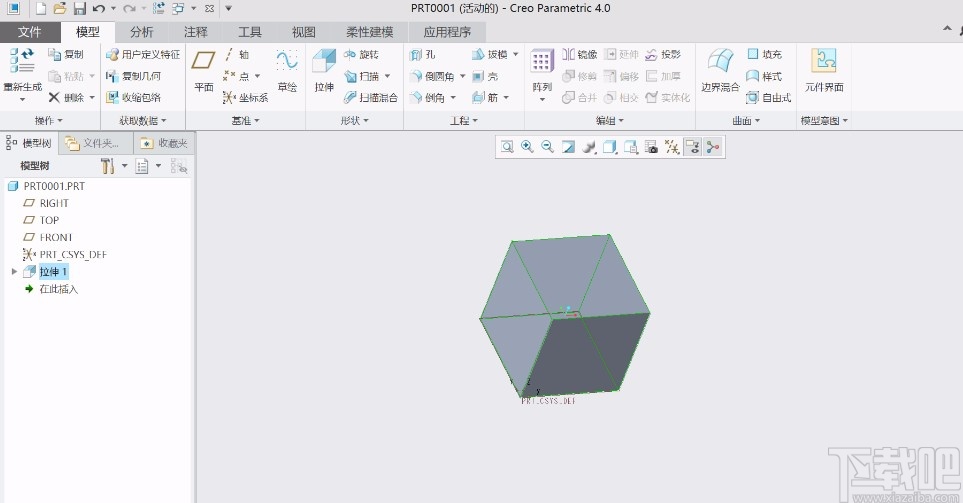Select the 轴 axis tool

pyautogui.click(x=236, y=54)
